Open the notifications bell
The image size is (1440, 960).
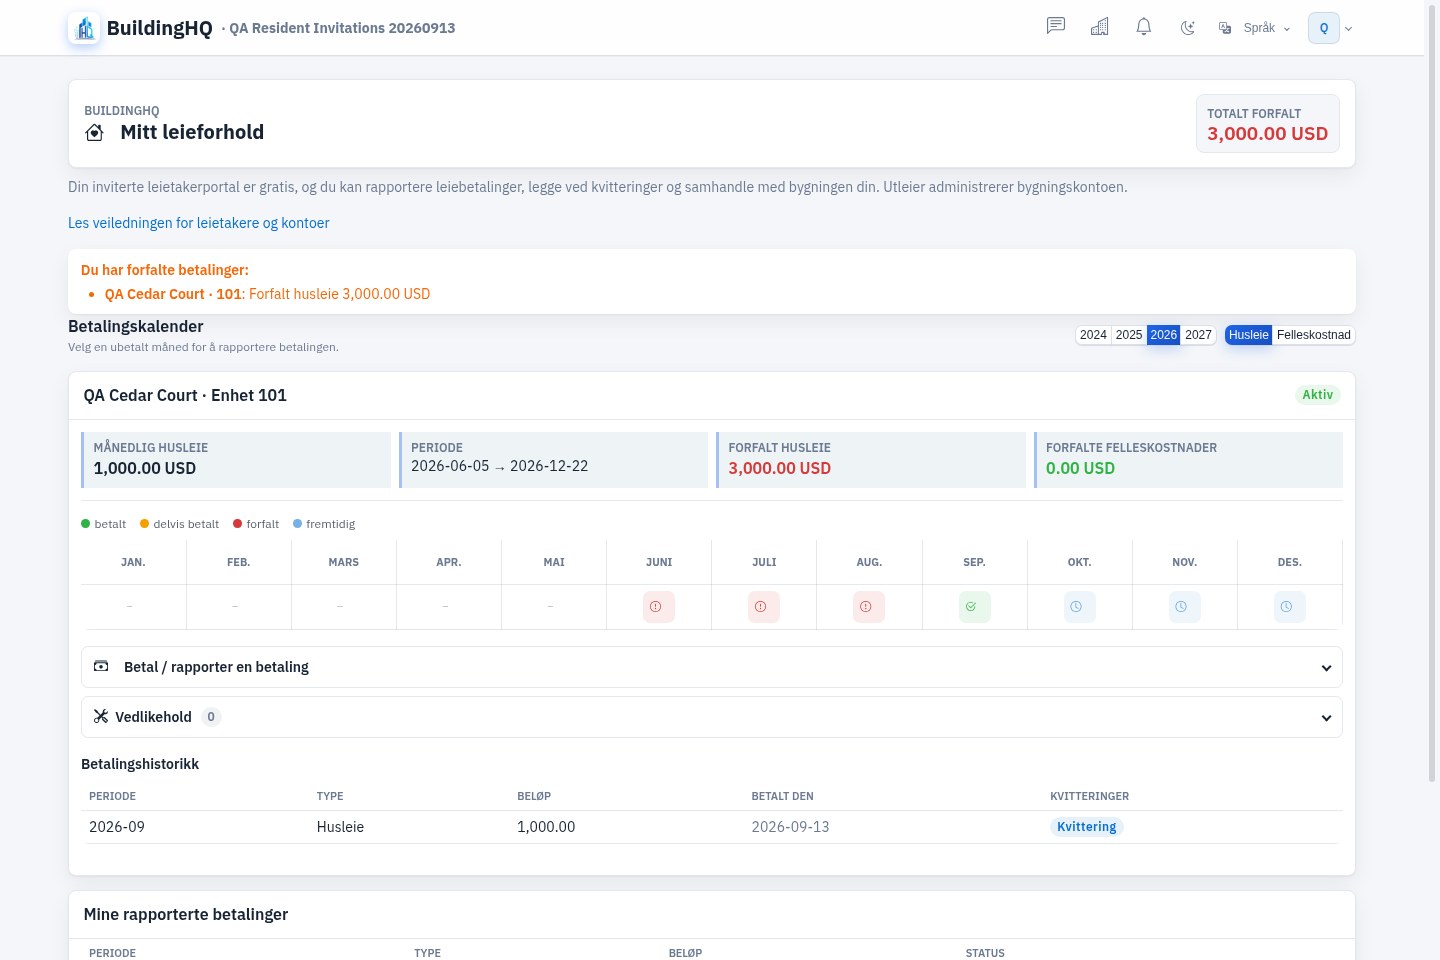coord(1143,27)
